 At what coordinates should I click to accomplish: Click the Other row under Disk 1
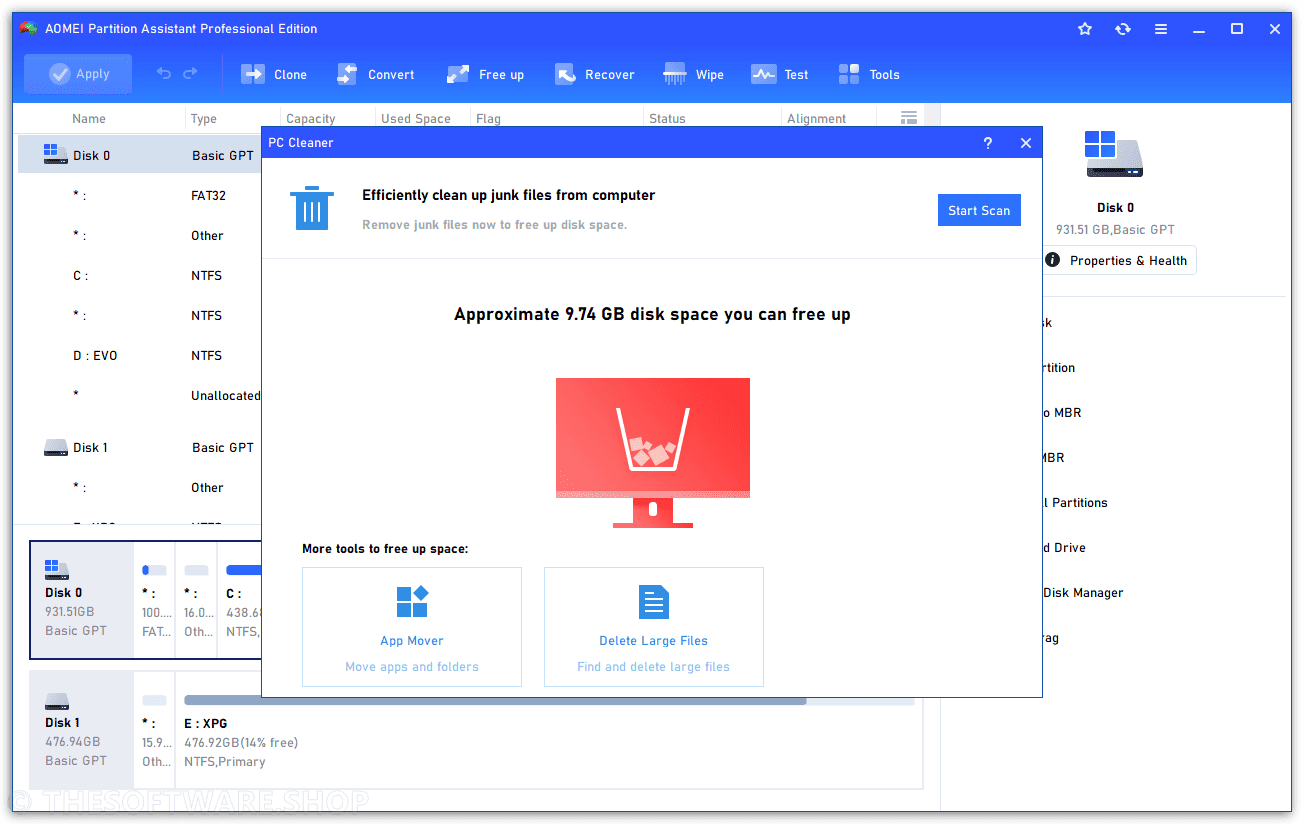pyautogui.click(x=139, y=487)
